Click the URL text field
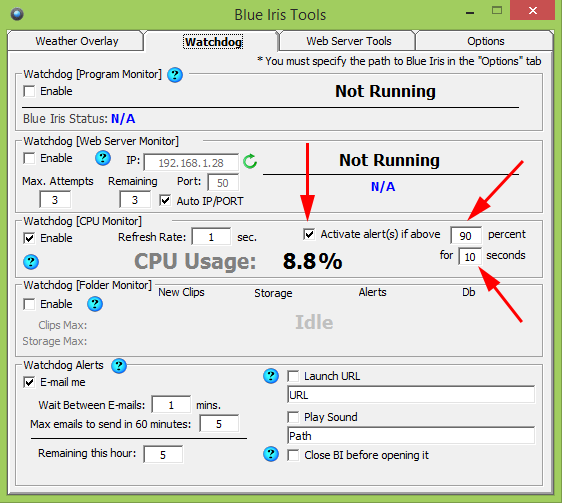The width and height of the screenshot is (562, 503). pyautogui.click(x=411, y=395)
